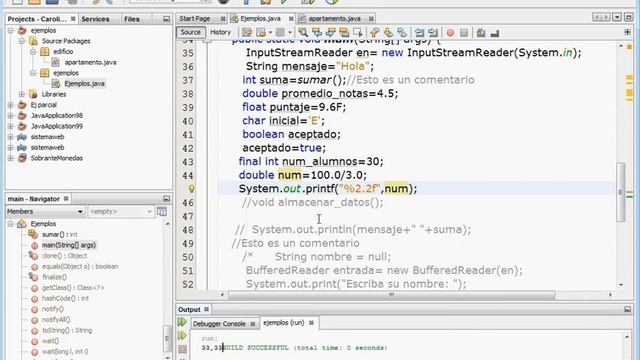Viewport: 640px width, 360px height.
Task: Click line number 46 in editor gutter
Action: (x=188, y=202)
